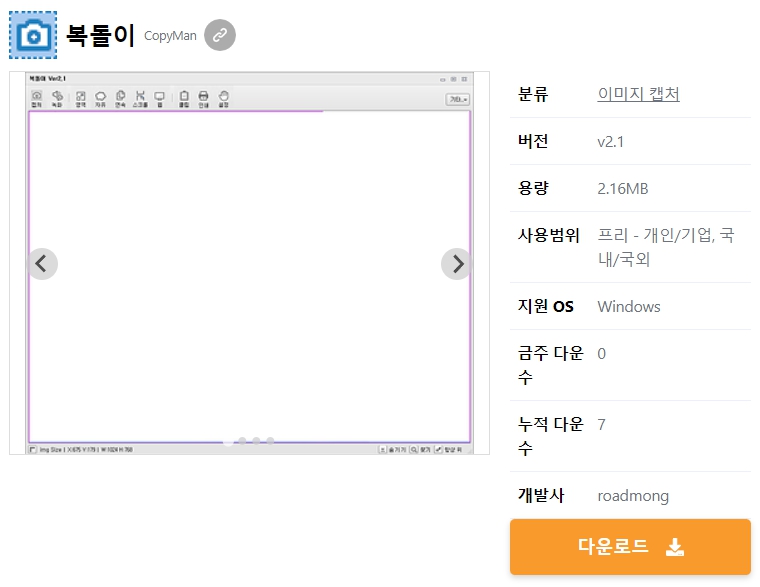Click the 금주 다운 수 value 0
The width and height of the screenshot is (760, 587).
602,354
